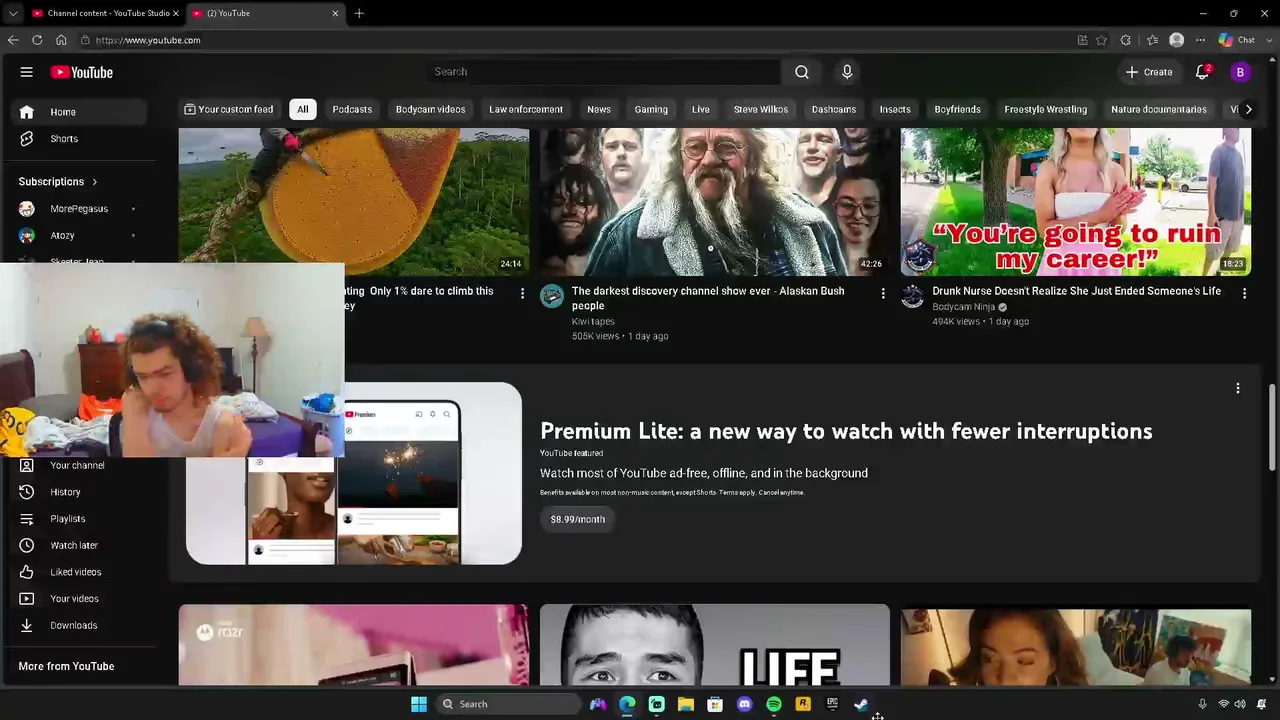The image size is (1280, 720).
Task: Select the Your custom feed chip
Action: pos(228,109)
